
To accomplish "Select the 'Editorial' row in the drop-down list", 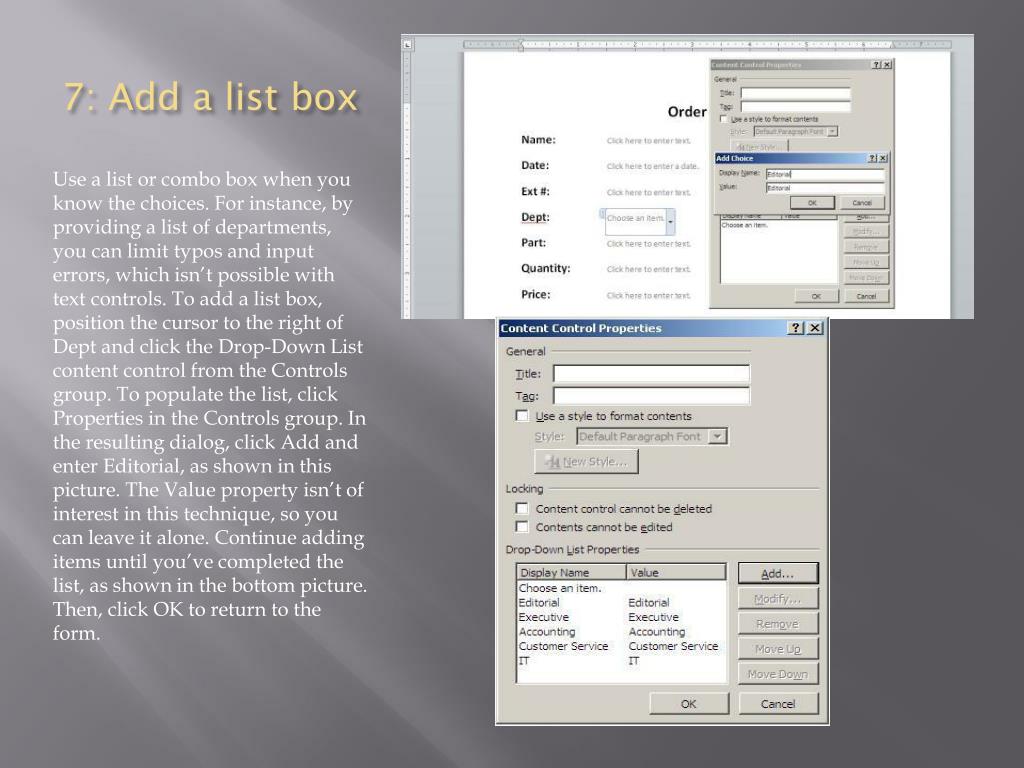I will coord(621,602).
